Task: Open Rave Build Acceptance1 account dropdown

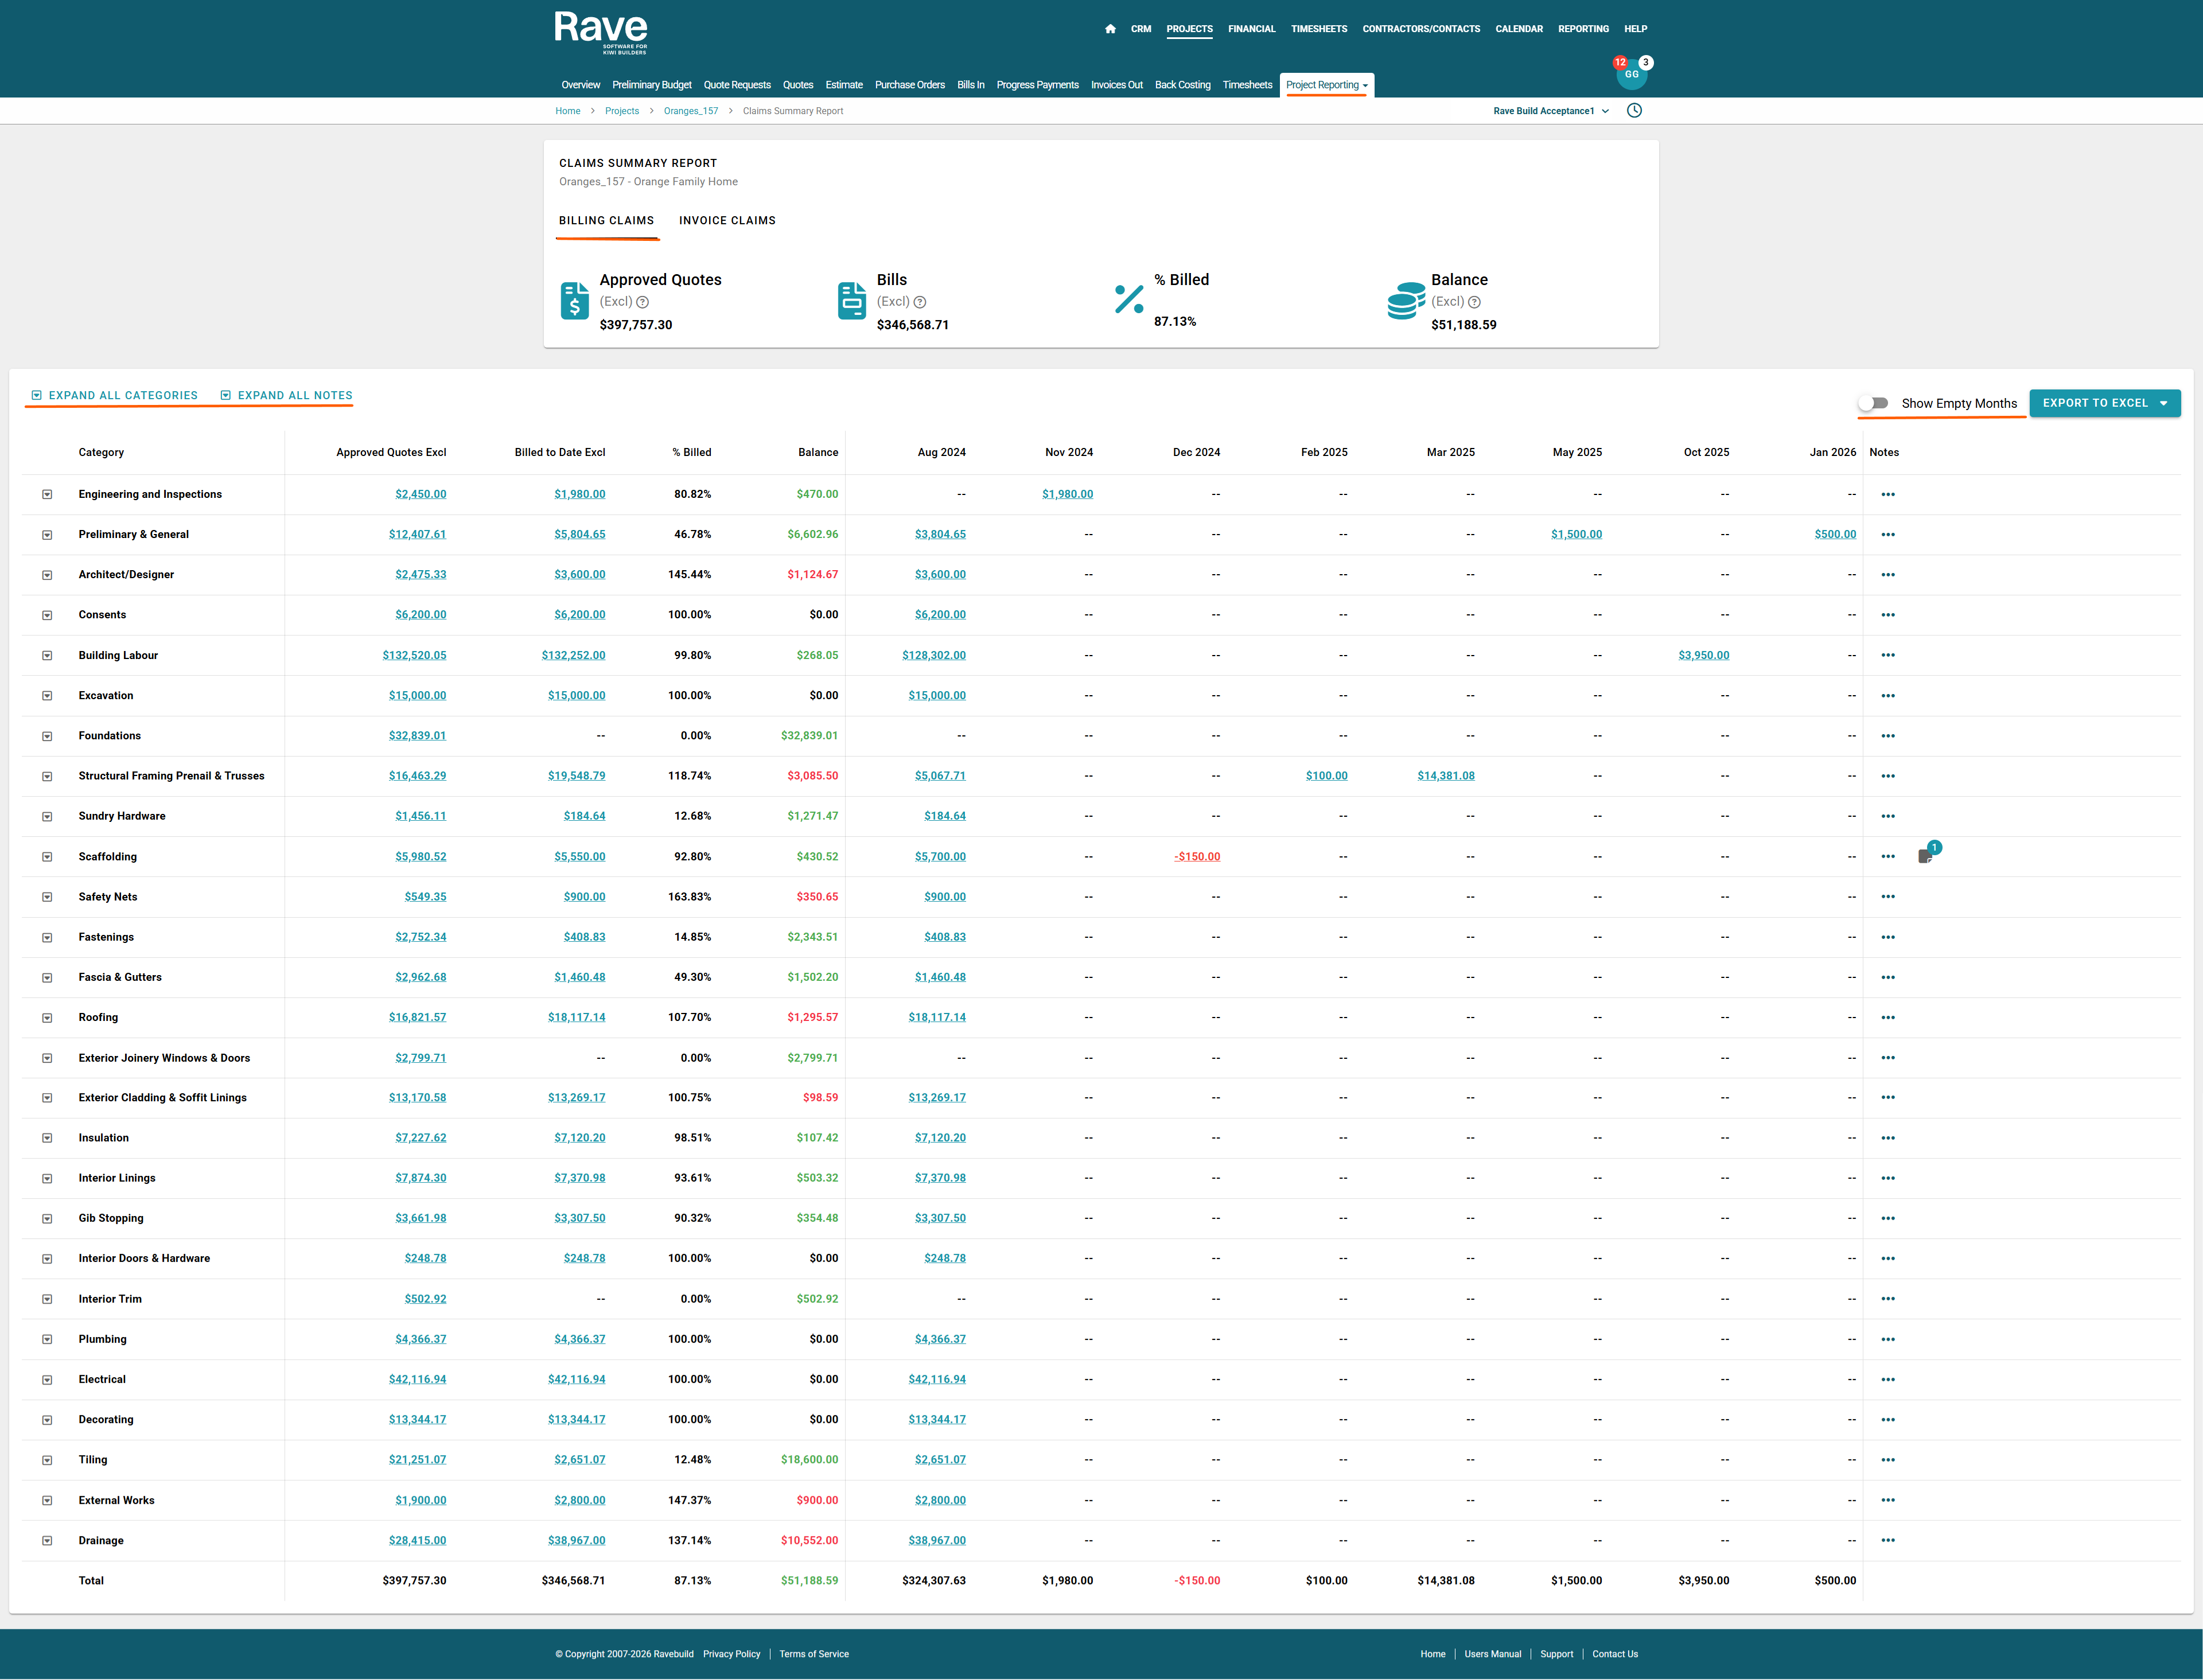Action: (1550, 111)
